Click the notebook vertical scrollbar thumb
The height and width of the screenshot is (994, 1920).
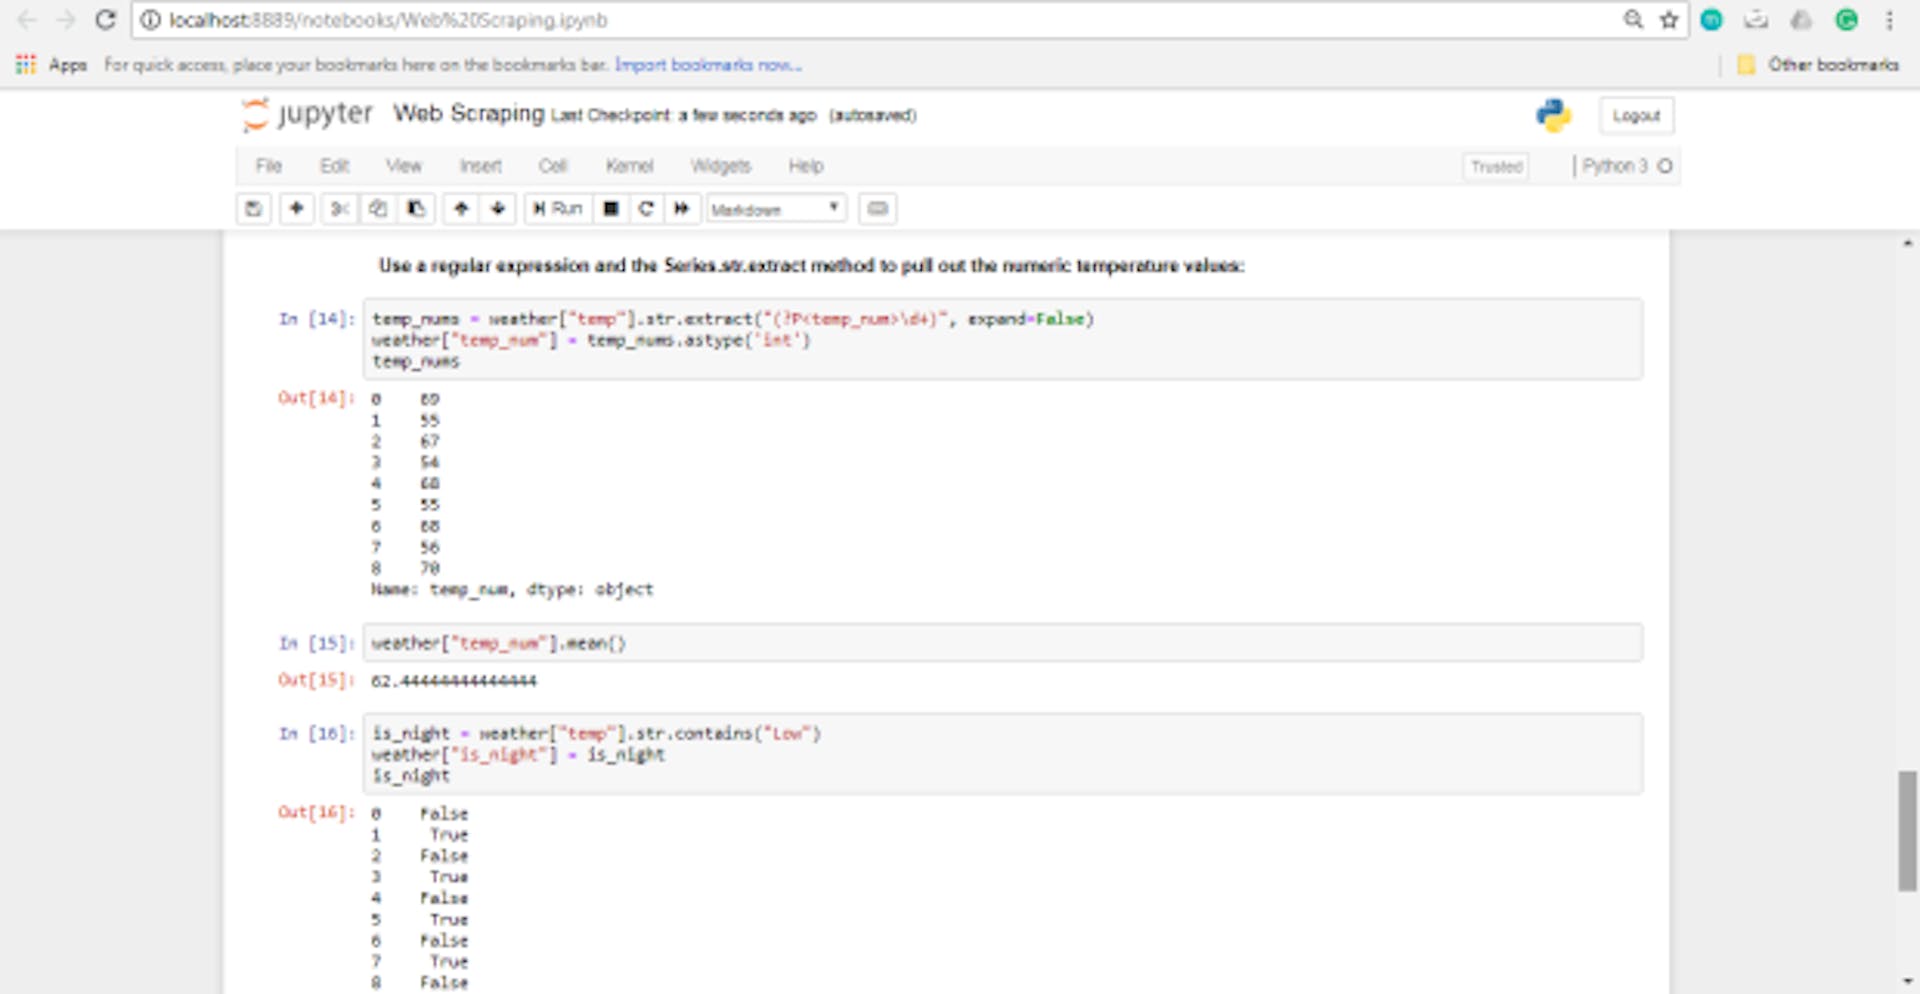[x=1908, y=830]
